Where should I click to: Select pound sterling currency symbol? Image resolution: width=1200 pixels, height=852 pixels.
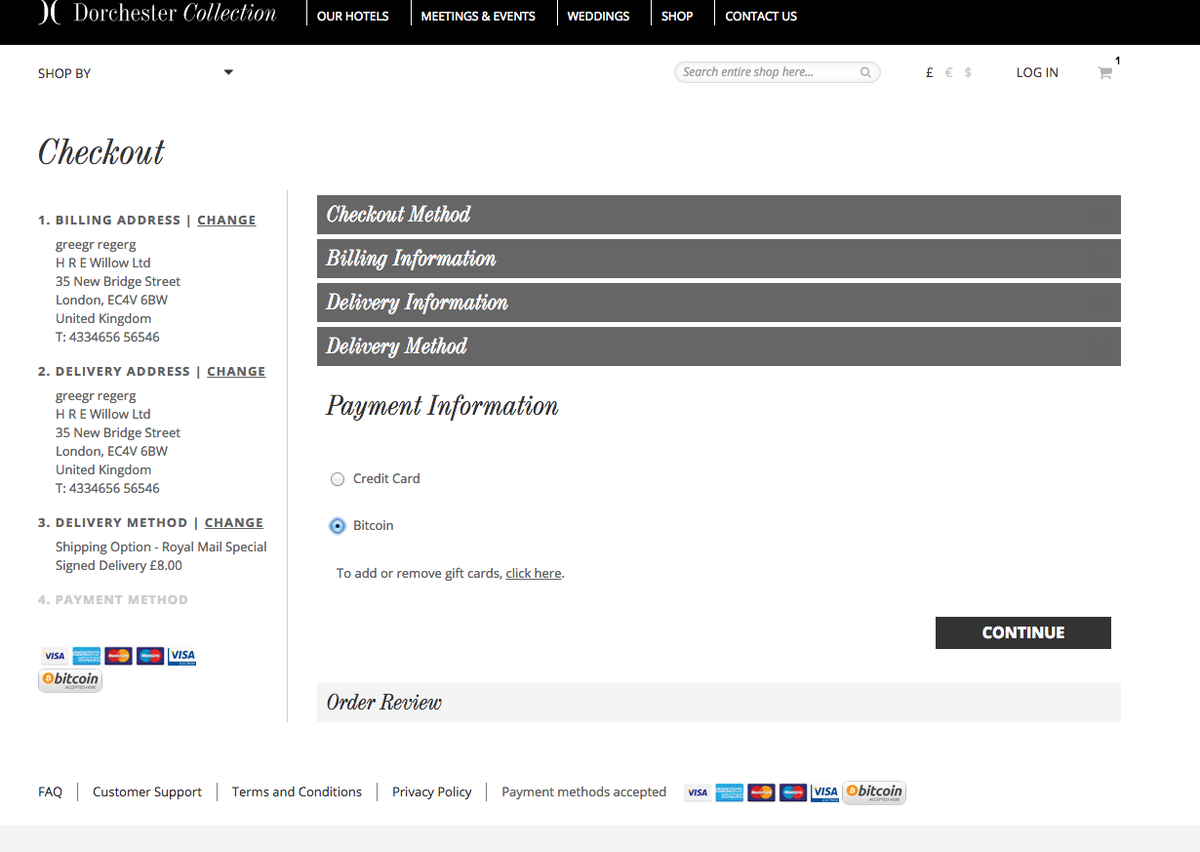(x=930, y=73)
